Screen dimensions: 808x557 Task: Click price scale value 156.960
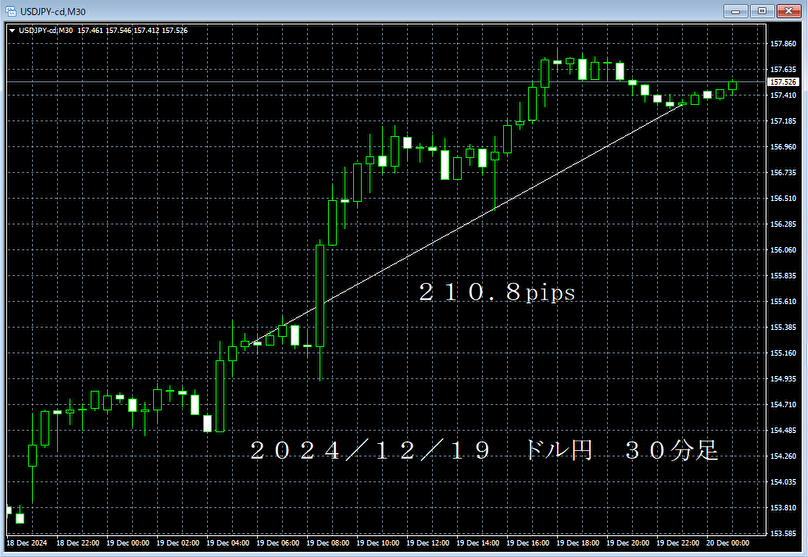pyautogui.click(x=783, y=147)
